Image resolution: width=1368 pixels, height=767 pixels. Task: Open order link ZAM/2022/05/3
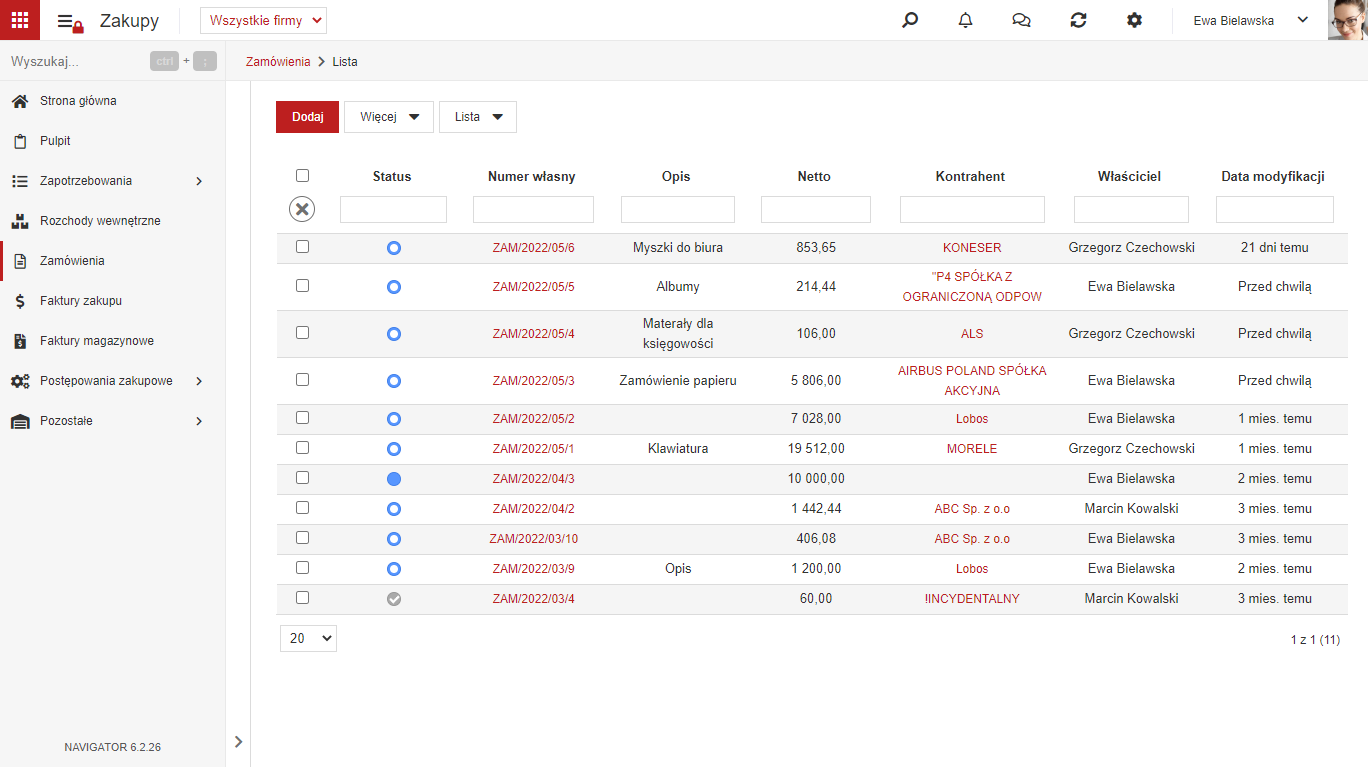point(533,381)
